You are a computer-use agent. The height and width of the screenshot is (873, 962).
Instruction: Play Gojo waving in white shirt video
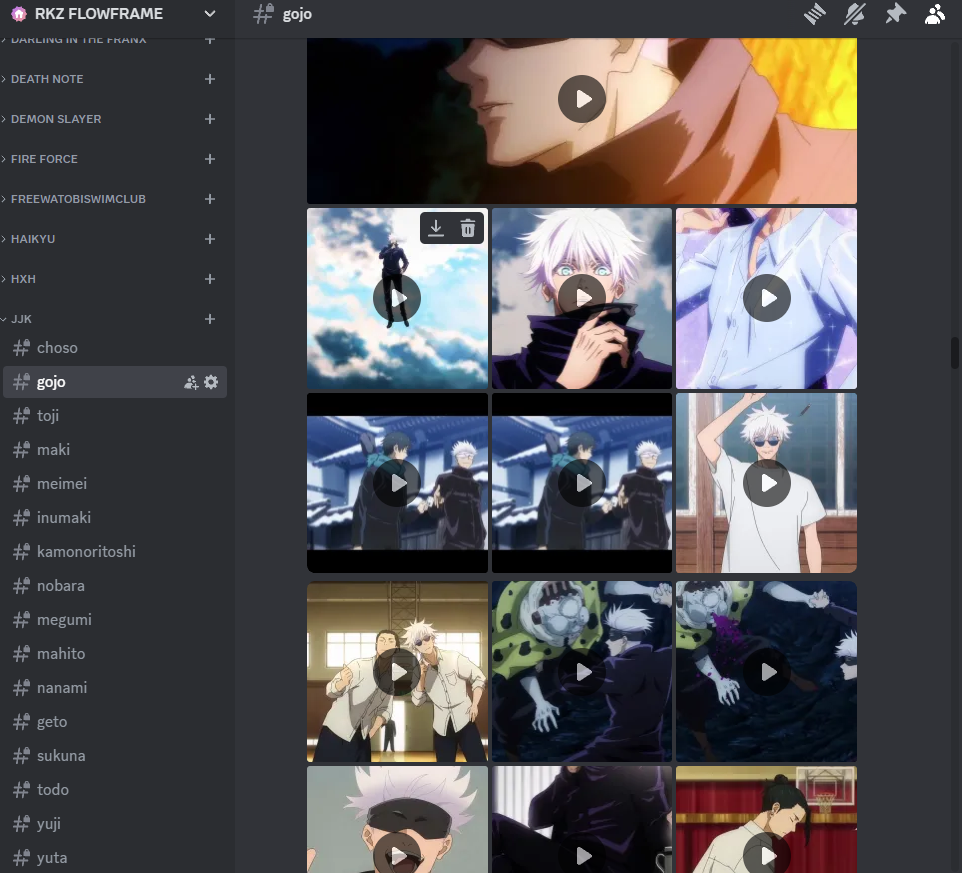click(767, 483)
